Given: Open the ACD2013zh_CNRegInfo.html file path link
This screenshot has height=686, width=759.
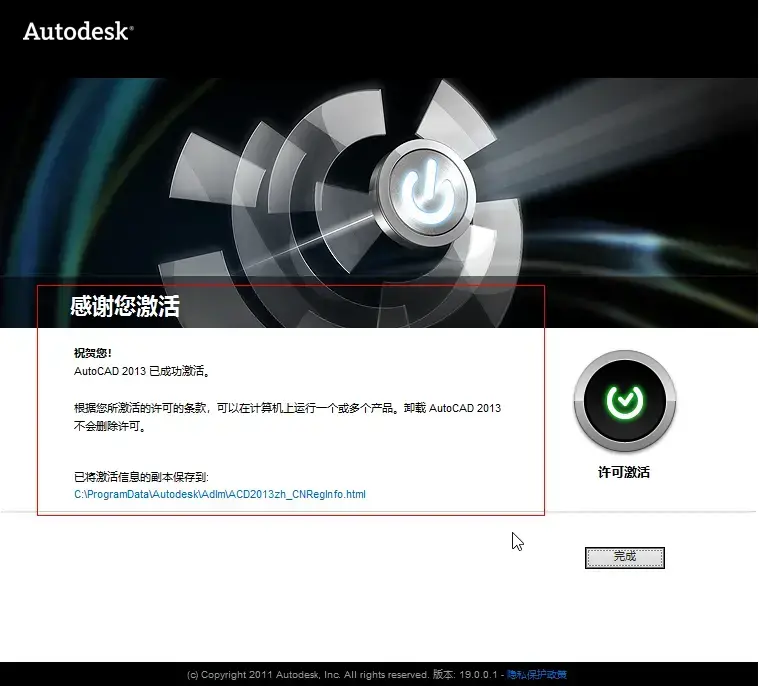Looking at the screenshot, I should (x=220, y=494).
